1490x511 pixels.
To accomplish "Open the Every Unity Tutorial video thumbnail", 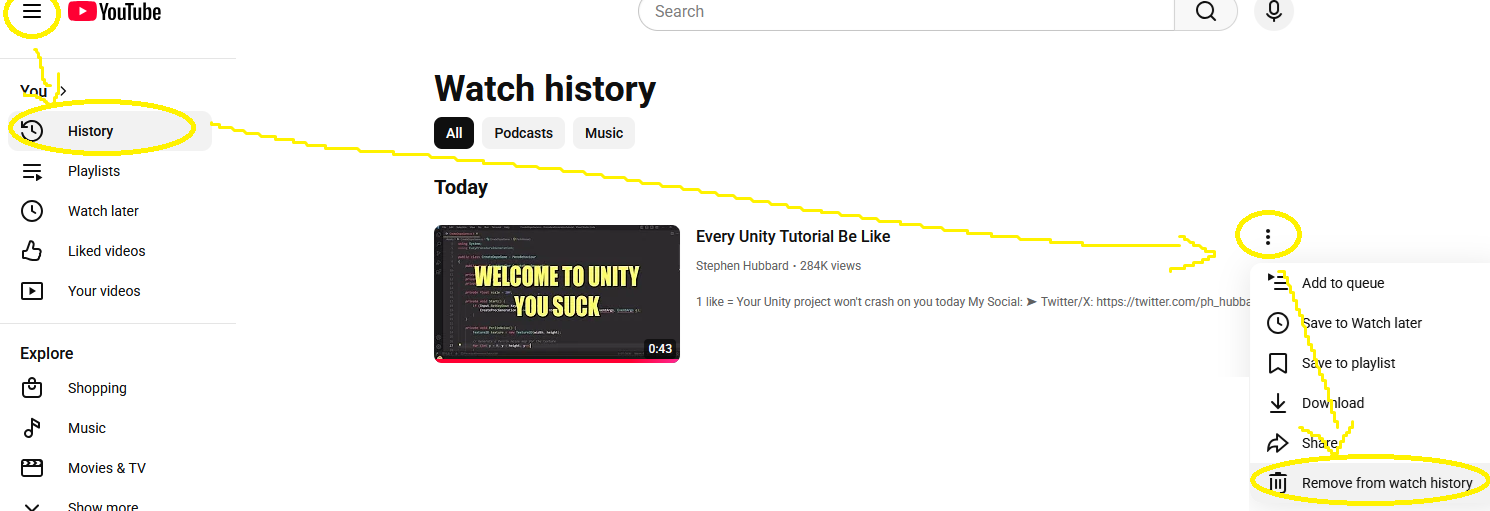I will [x=557, y=293].
